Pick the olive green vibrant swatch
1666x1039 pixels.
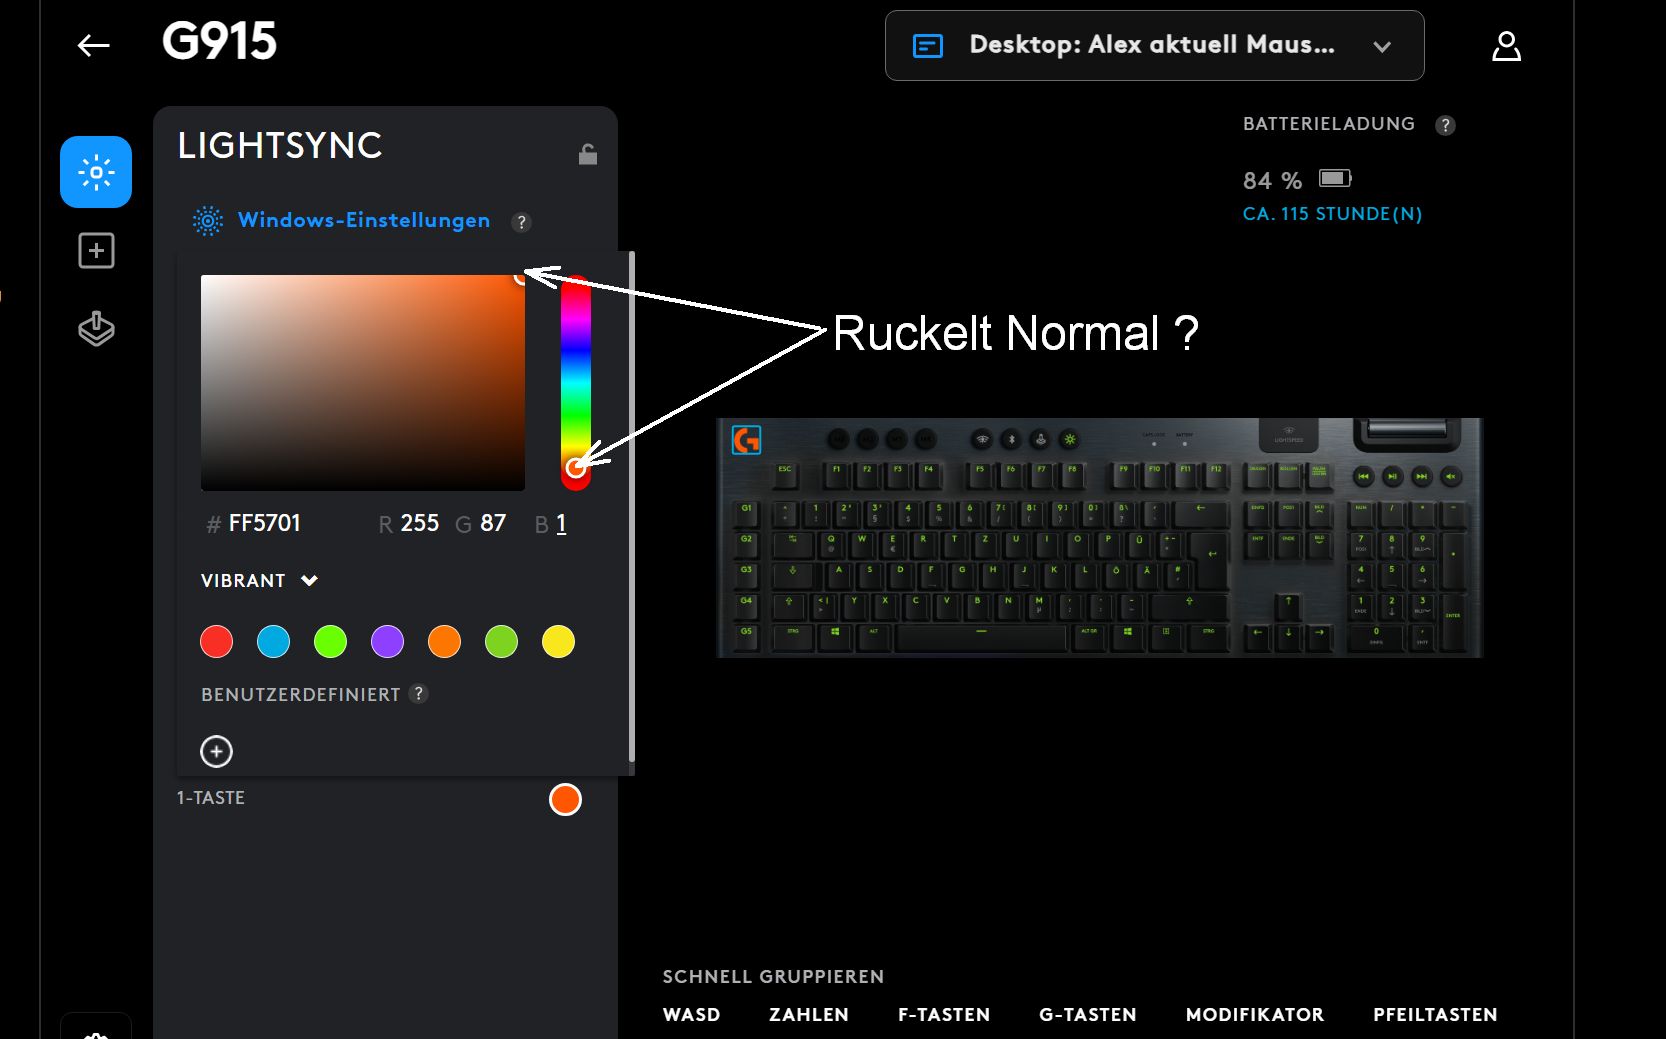click(x=501, y=641)
